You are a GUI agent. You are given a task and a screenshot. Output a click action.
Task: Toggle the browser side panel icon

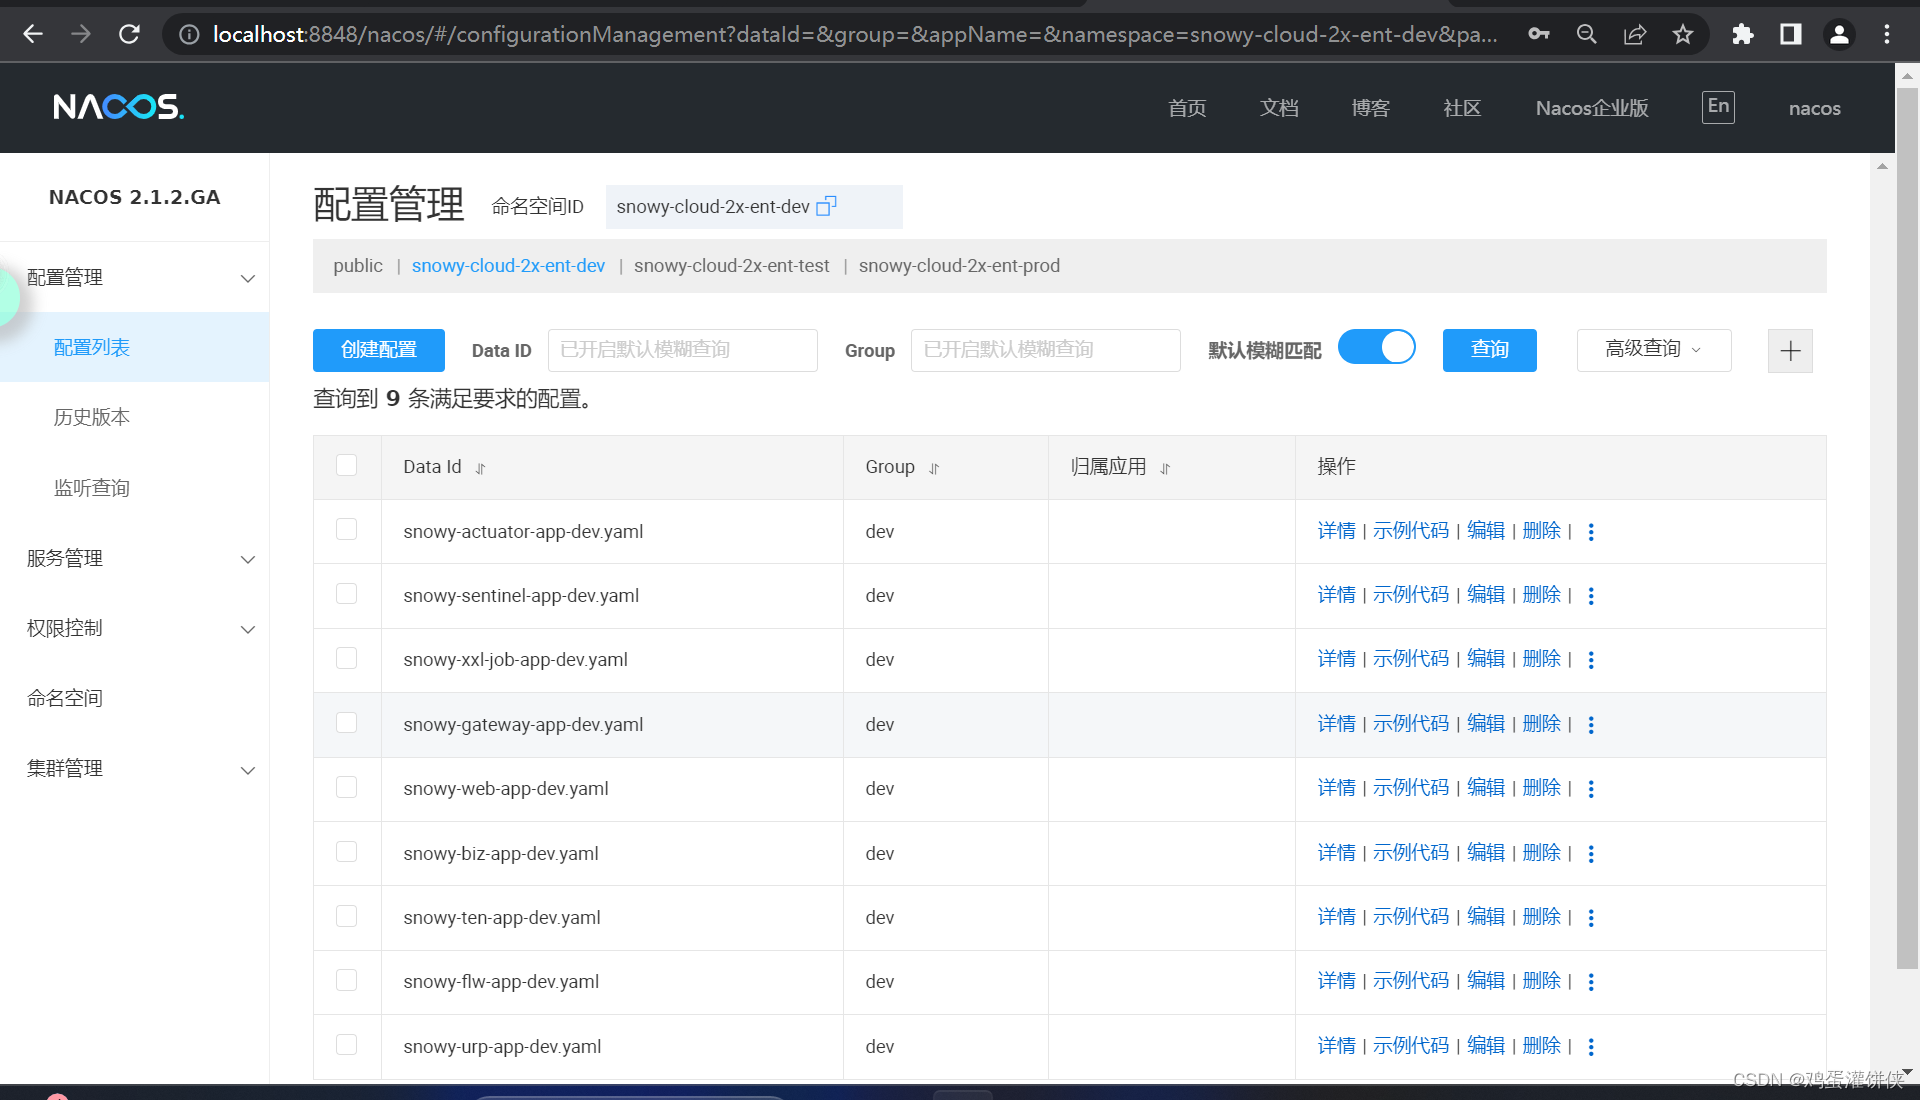(1791, 34)
